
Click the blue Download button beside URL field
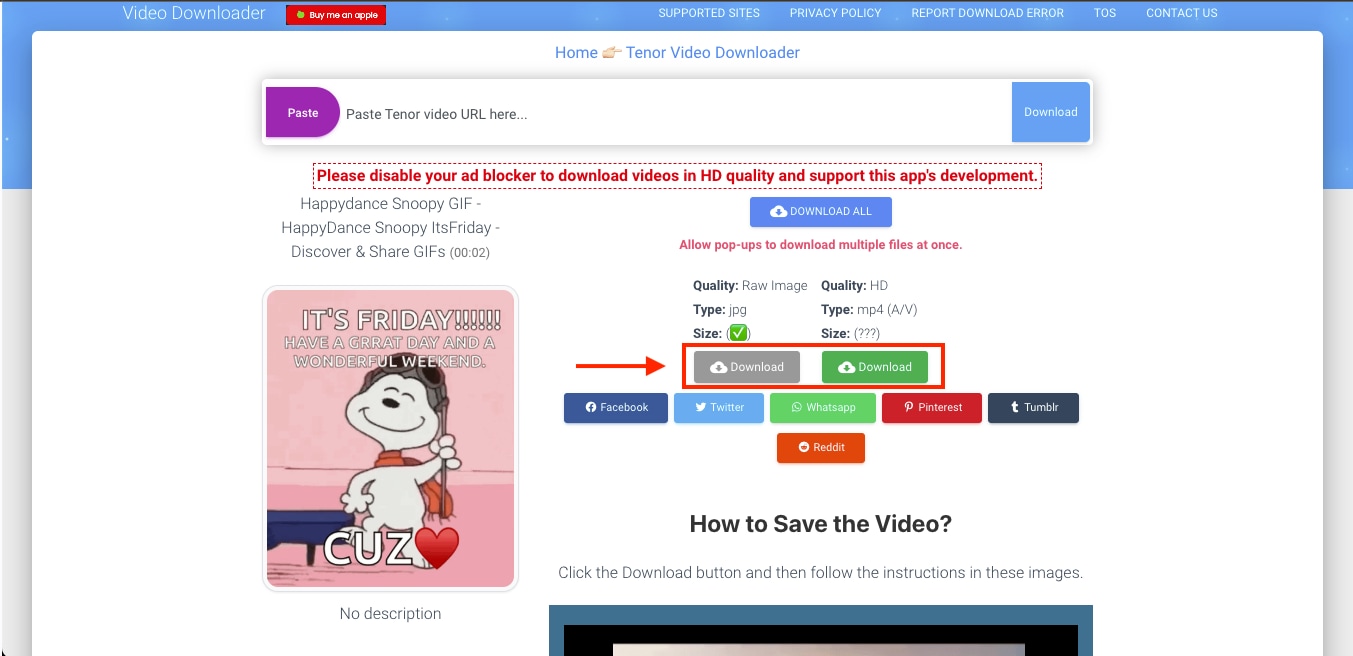[1051, 112]
